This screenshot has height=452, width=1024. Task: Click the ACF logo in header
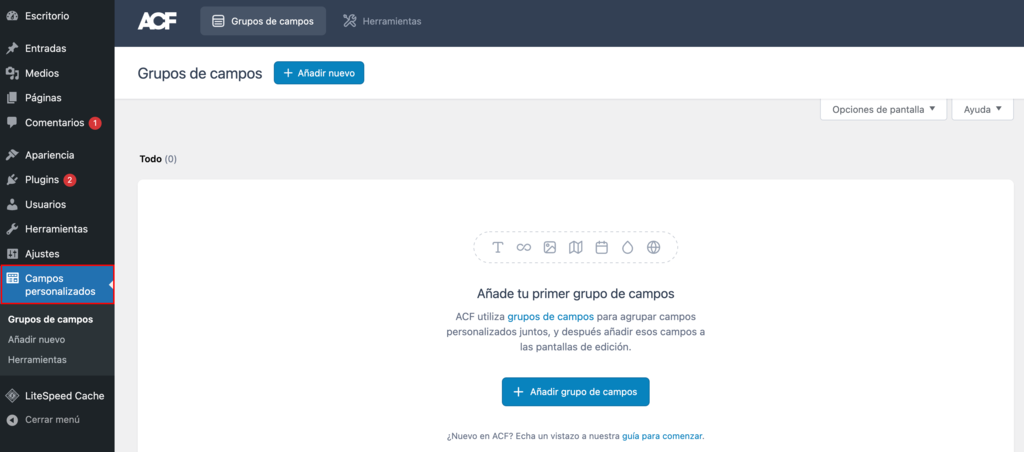[x=157, y=21]
